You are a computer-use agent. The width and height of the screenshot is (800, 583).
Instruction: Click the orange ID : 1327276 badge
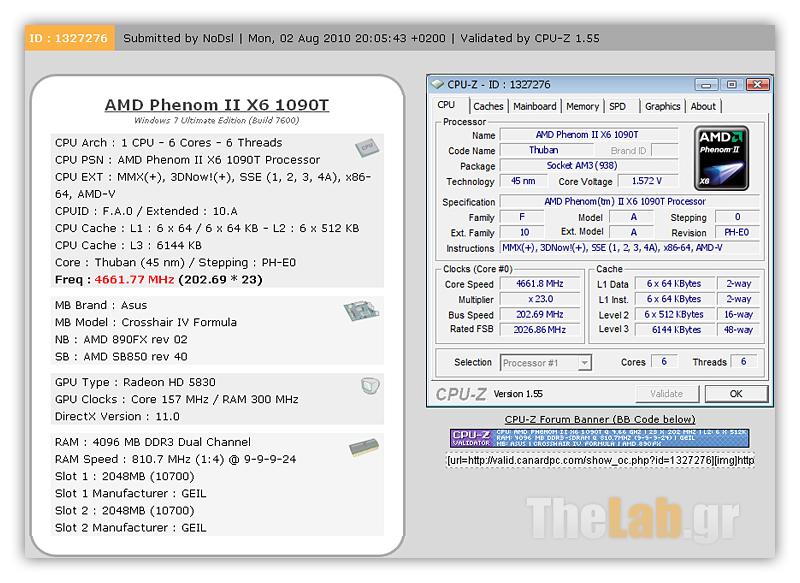tap(69, 38)
